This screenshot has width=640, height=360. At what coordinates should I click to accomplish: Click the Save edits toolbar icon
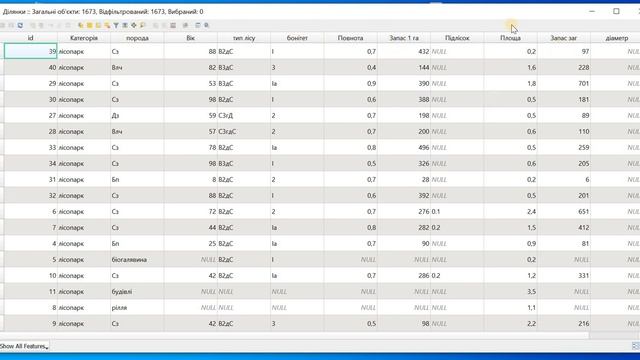11,25
